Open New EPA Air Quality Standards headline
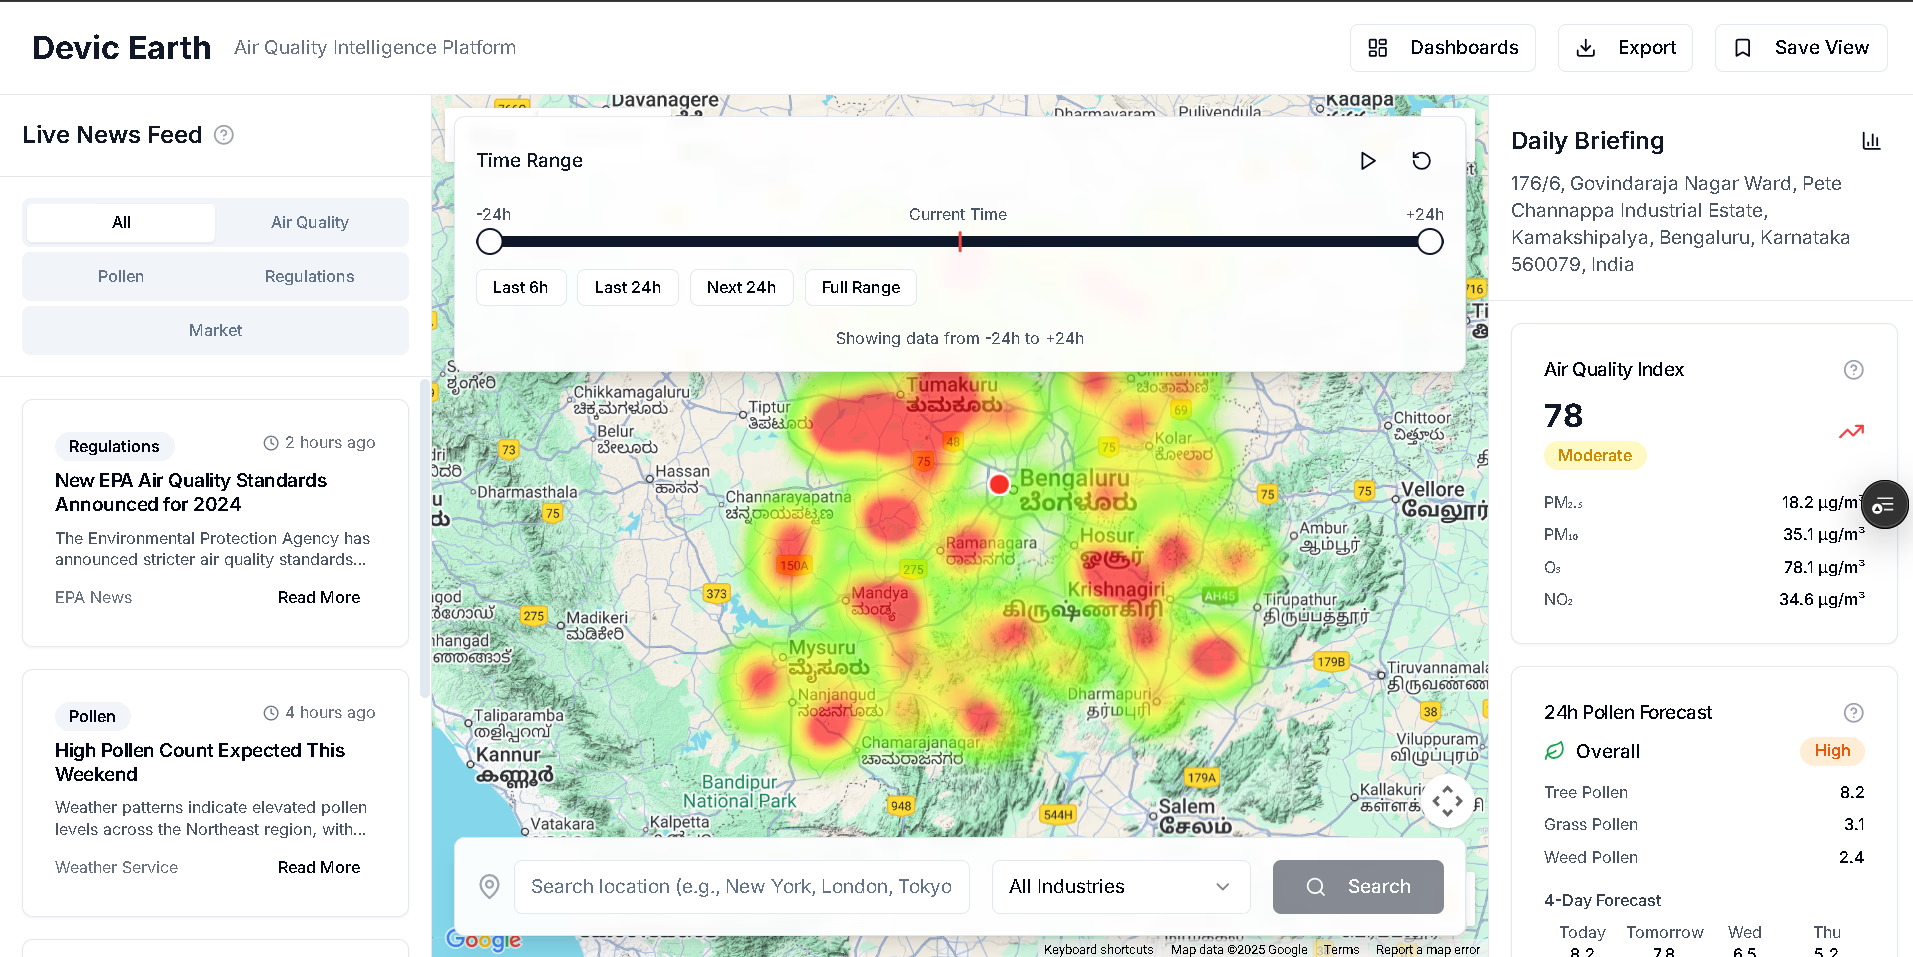This screenshot has width=1913, height=957. [191, 493]
